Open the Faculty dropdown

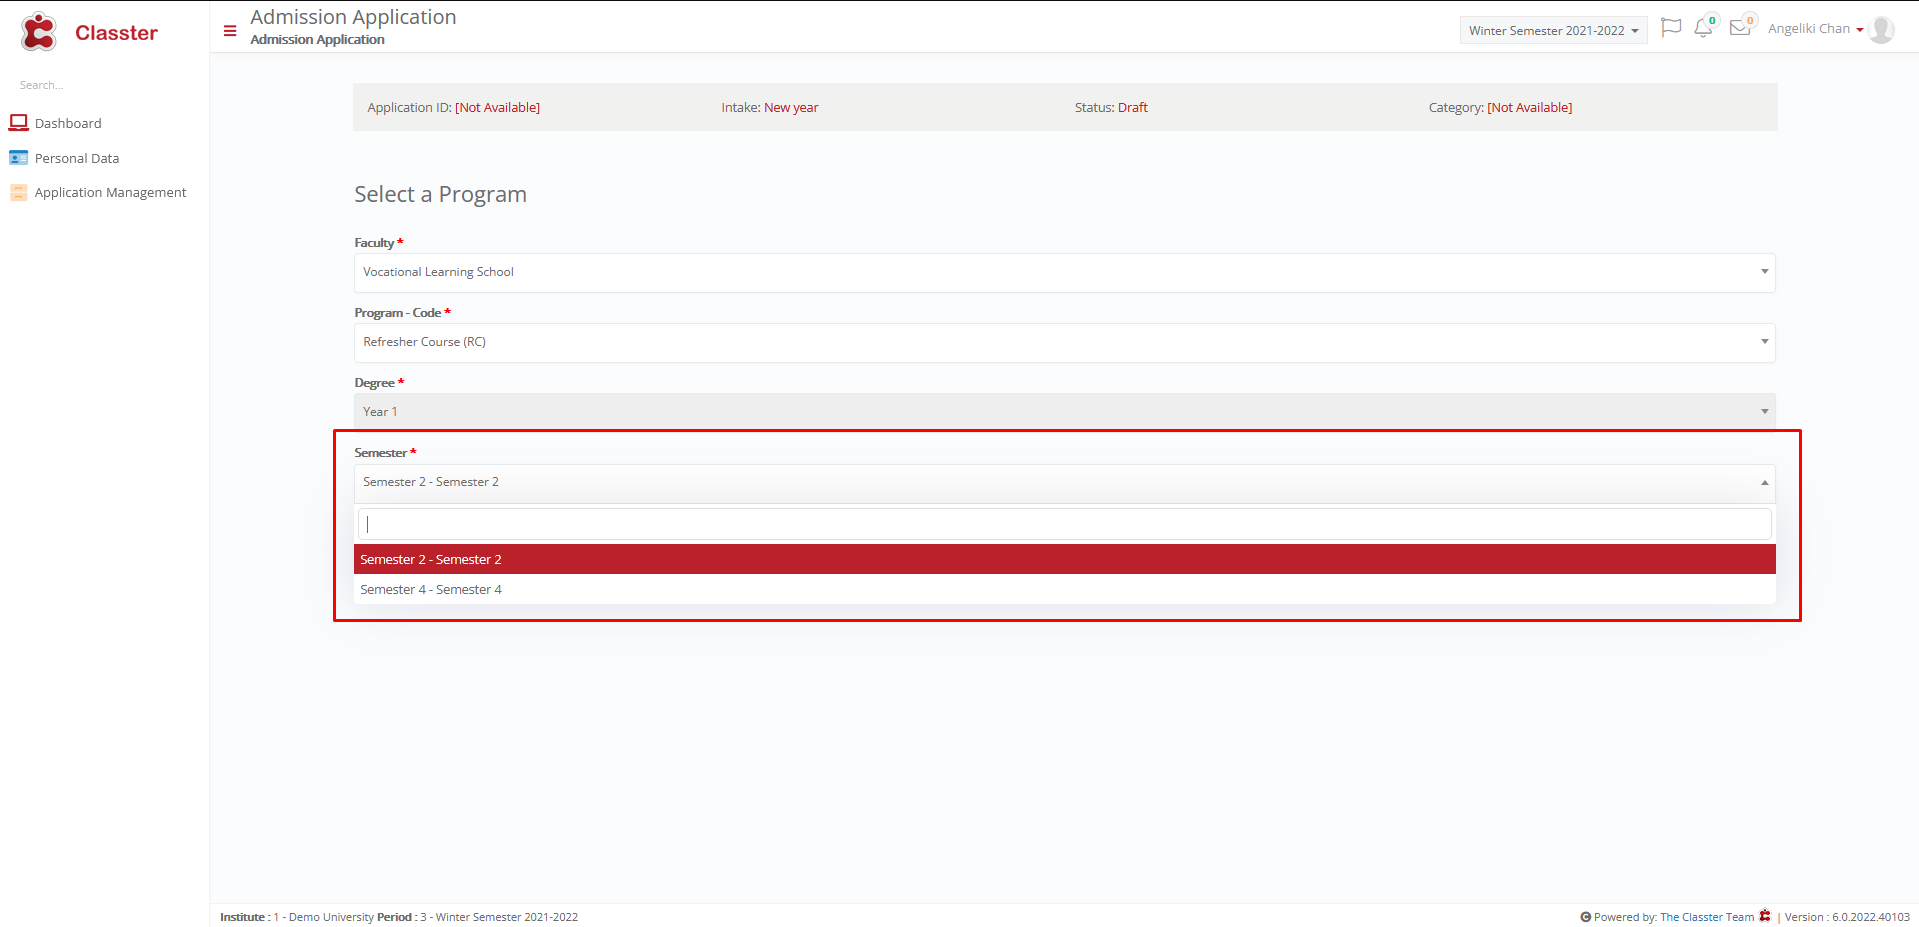click(x=1064, y=272)
